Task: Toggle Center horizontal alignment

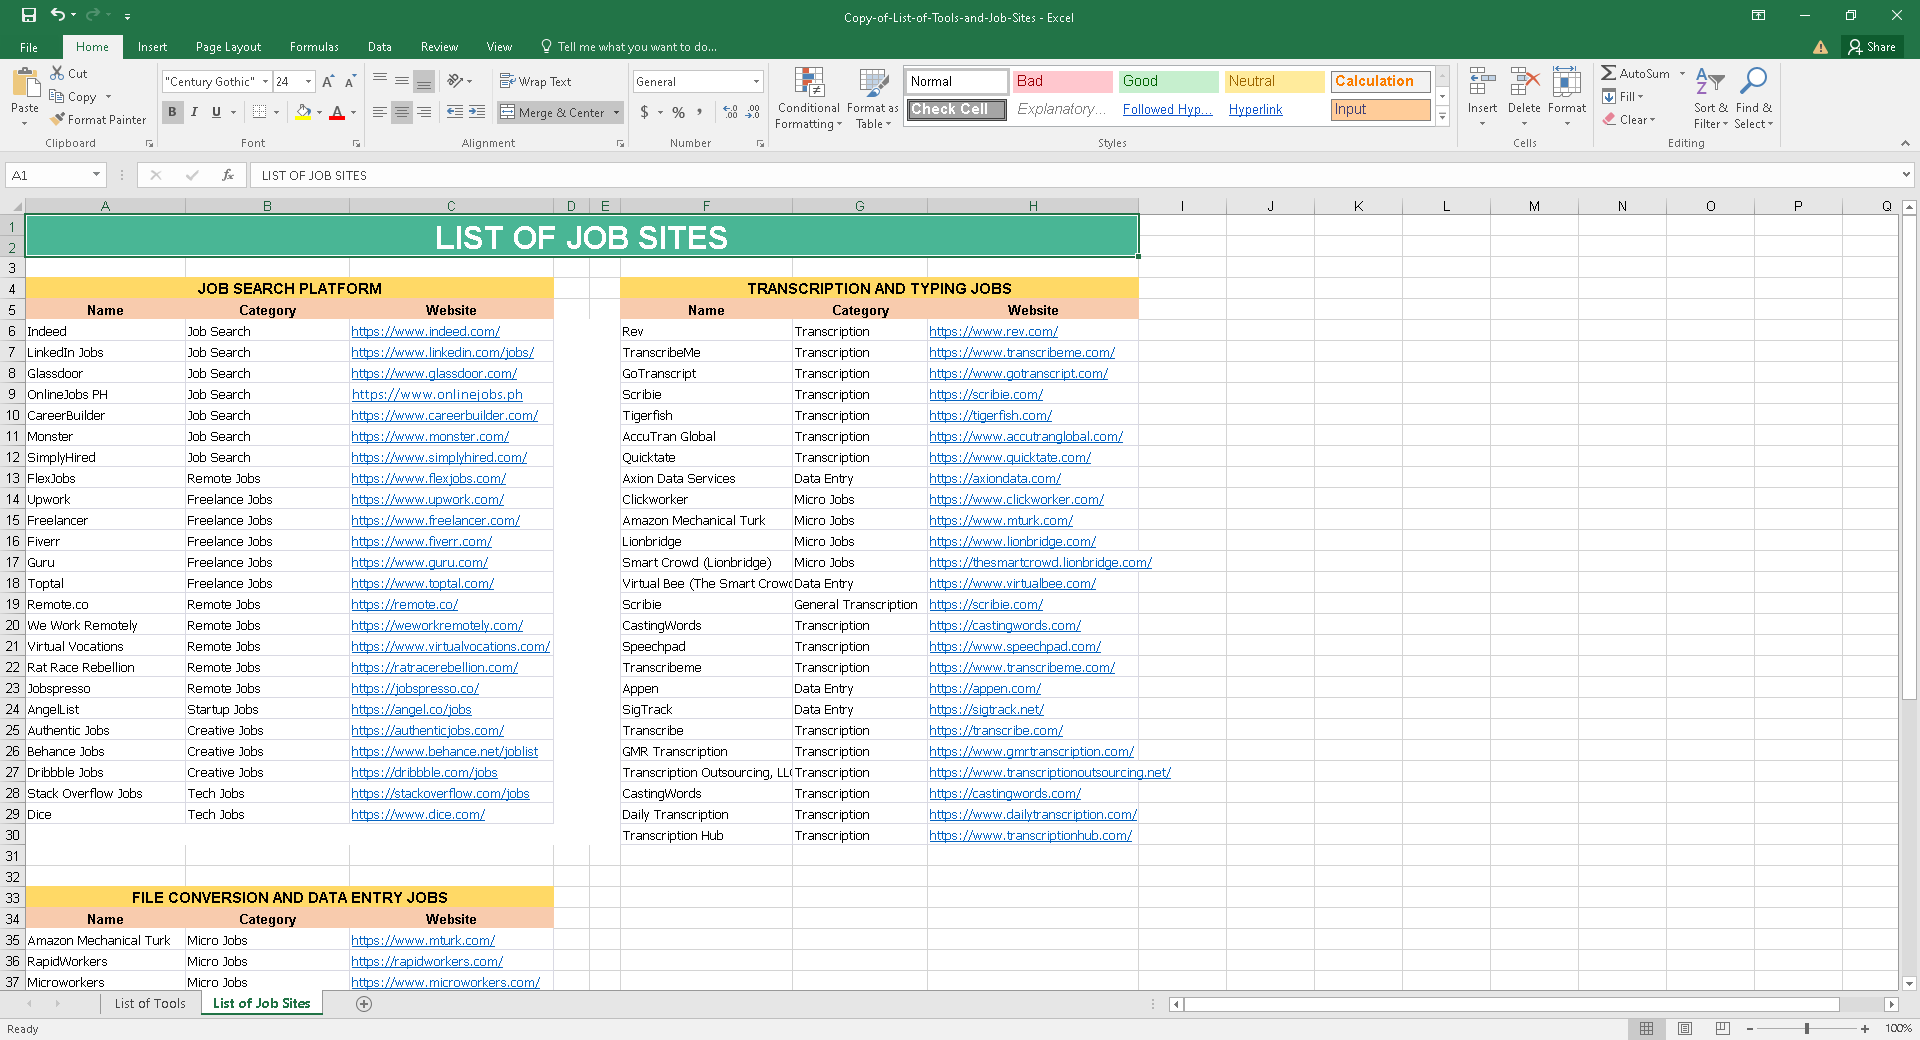Action: (402, 112)
